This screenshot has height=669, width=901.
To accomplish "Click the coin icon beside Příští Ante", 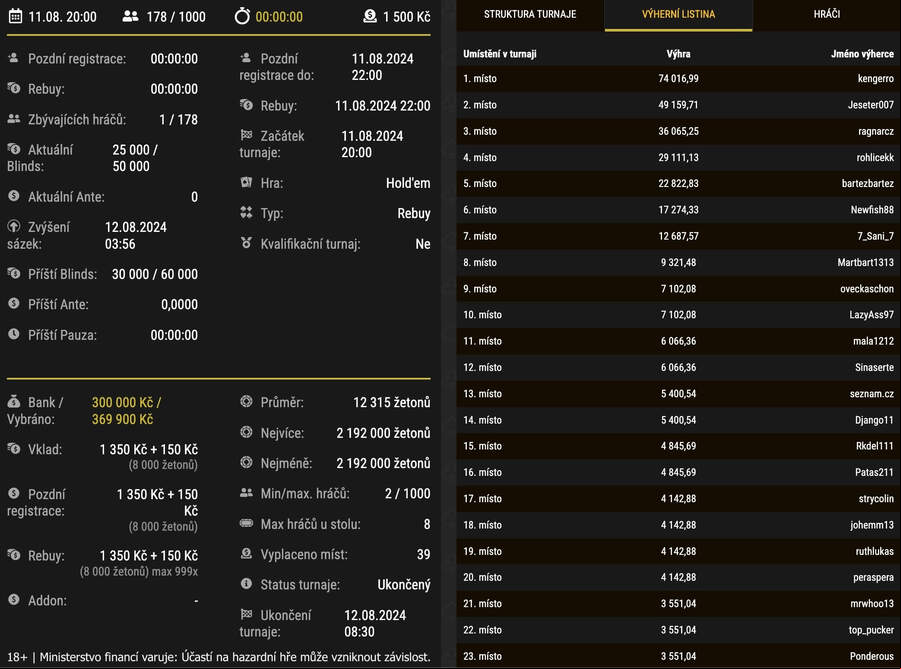I will (x=14, y=303).
